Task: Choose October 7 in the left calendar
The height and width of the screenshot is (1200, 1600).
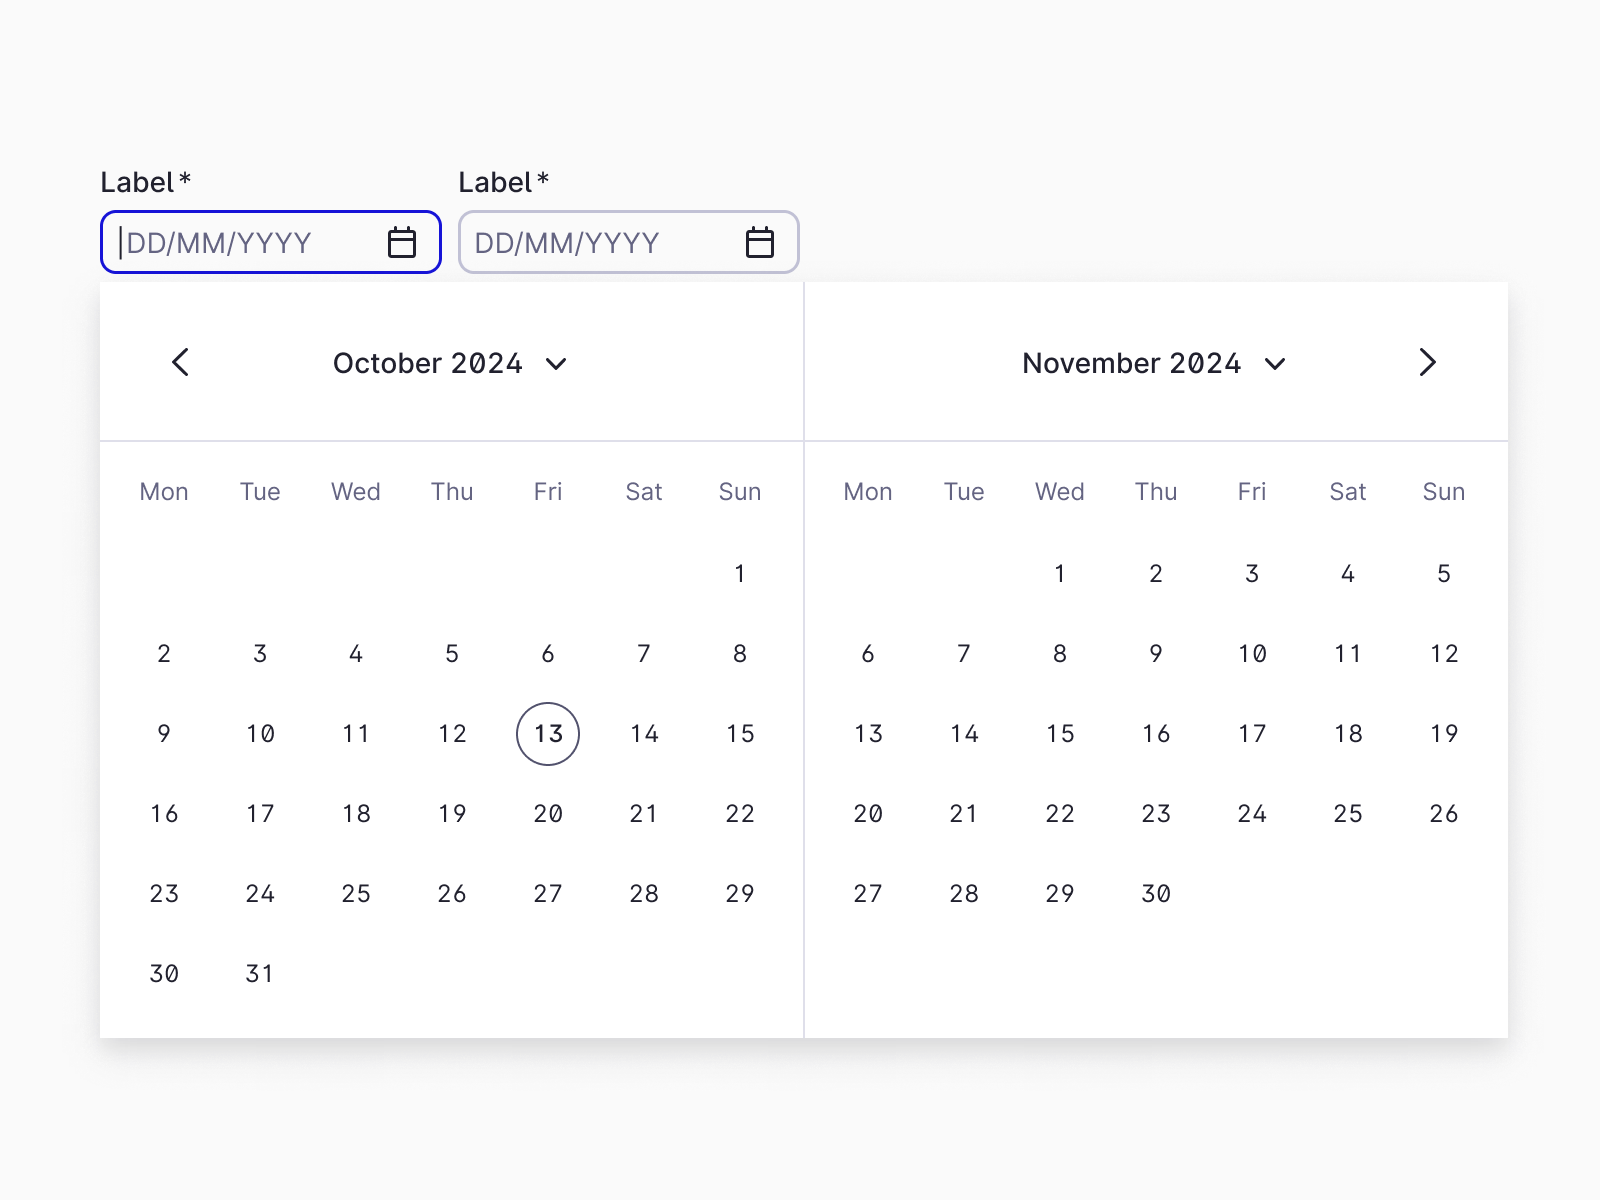Action: [644, 654]
